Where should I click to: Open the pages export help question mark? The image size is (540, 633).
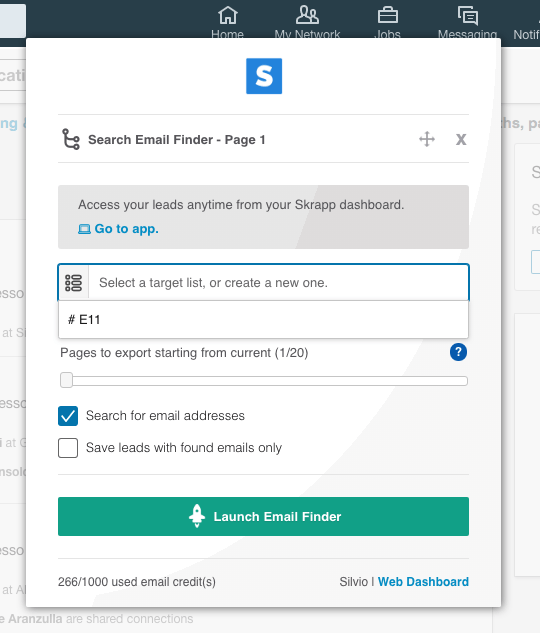458,352
